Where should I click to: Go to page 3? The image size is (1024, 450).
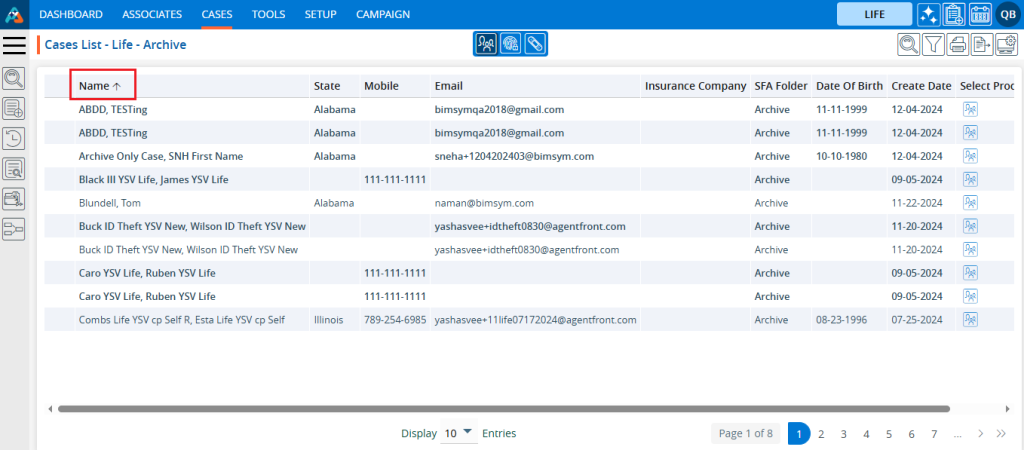click(x=843, y=433)
